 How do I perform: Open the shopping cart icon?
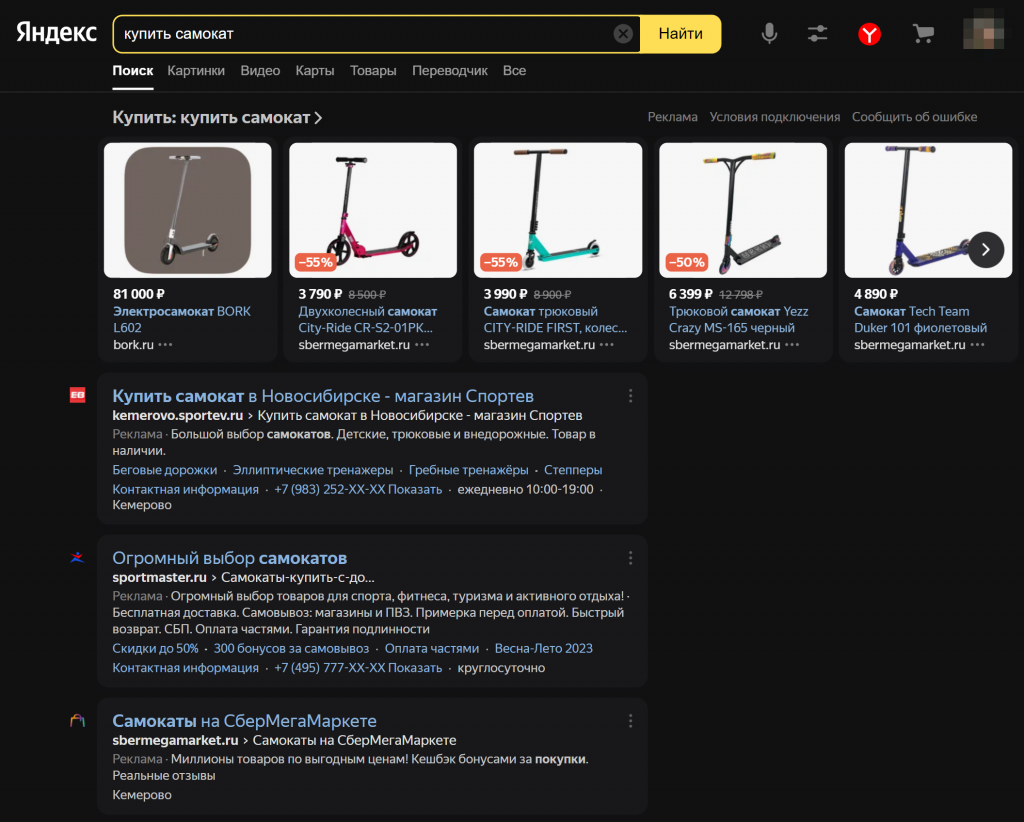(923, 33)
